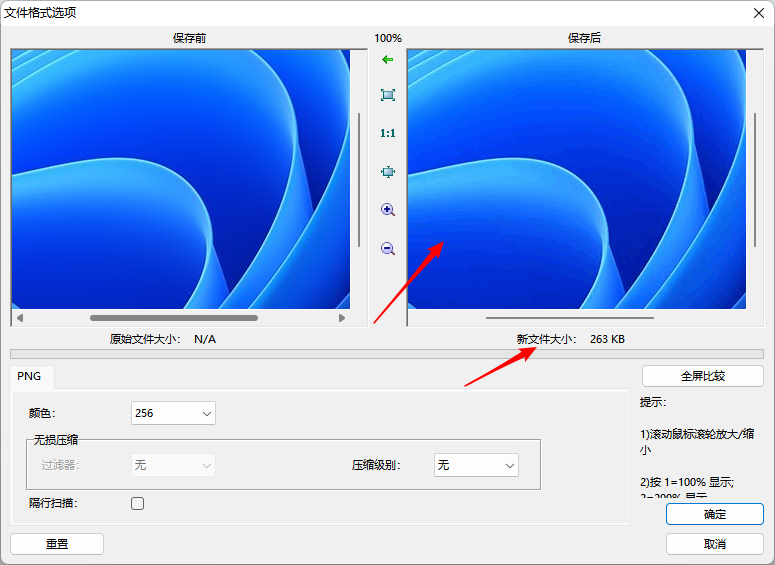
Task: Click the horizontal scrollbar of 保存后 preview
Action: click(570, 318)
